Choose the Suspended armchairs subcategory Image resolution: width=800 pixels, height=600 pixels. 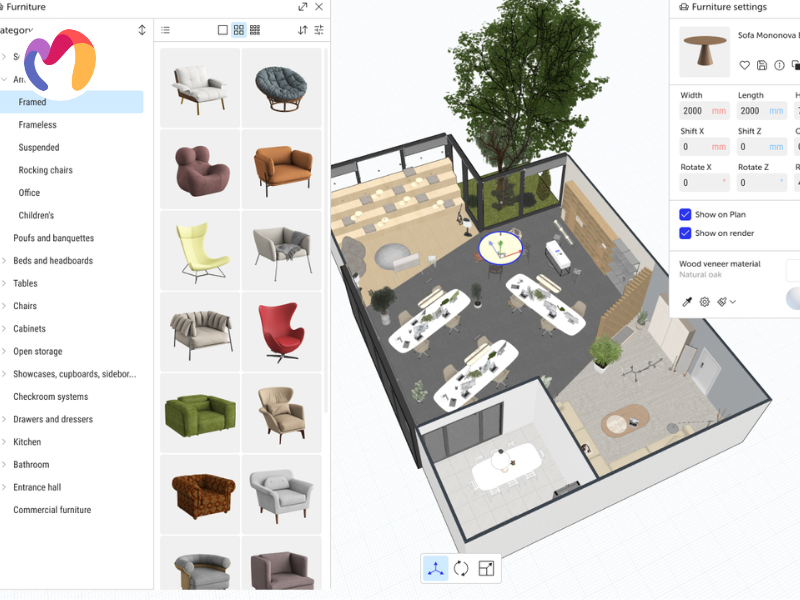coord(39,148)
